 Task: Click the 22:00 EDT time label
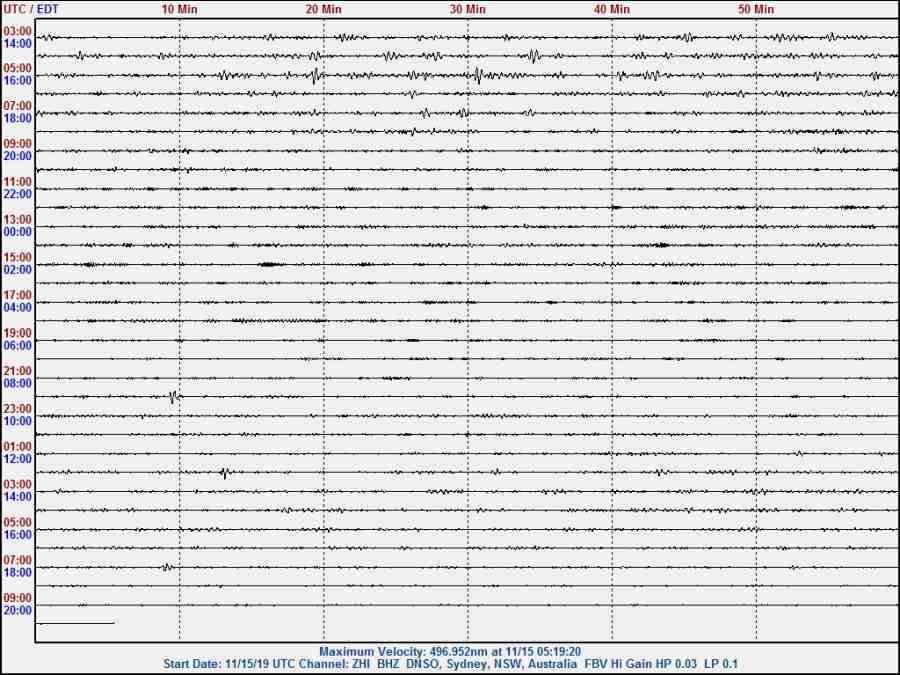click(17, 194)
